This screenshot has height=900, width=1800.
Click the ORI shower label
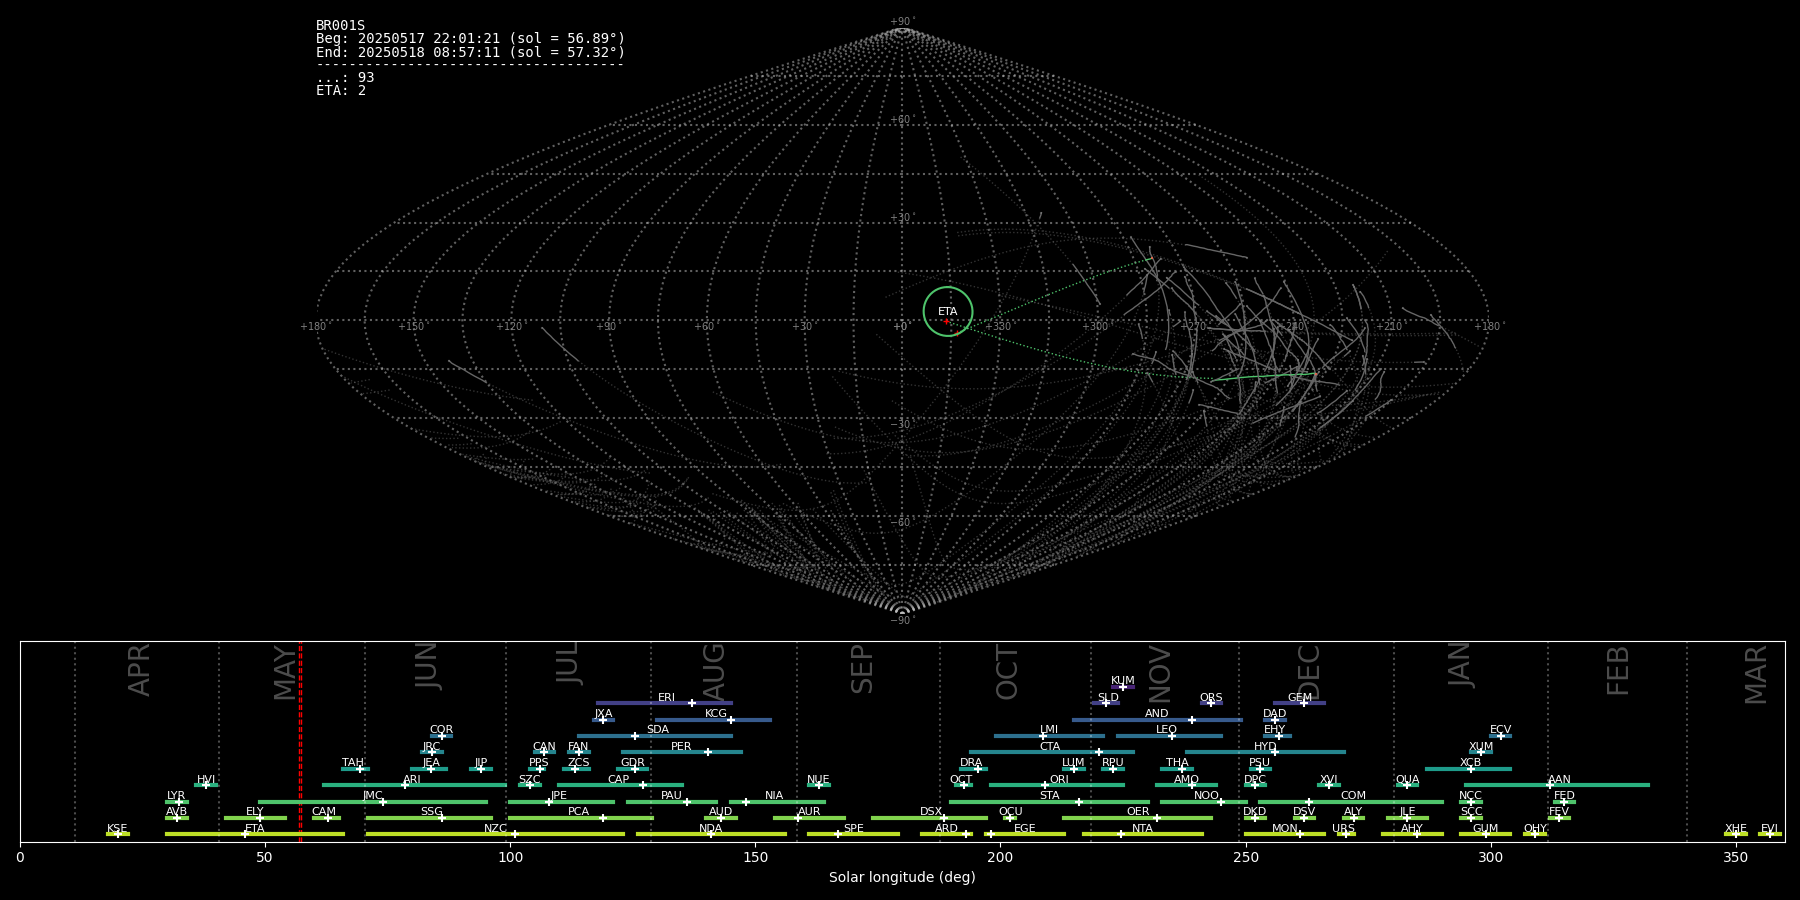click(x=1059, y=780)
